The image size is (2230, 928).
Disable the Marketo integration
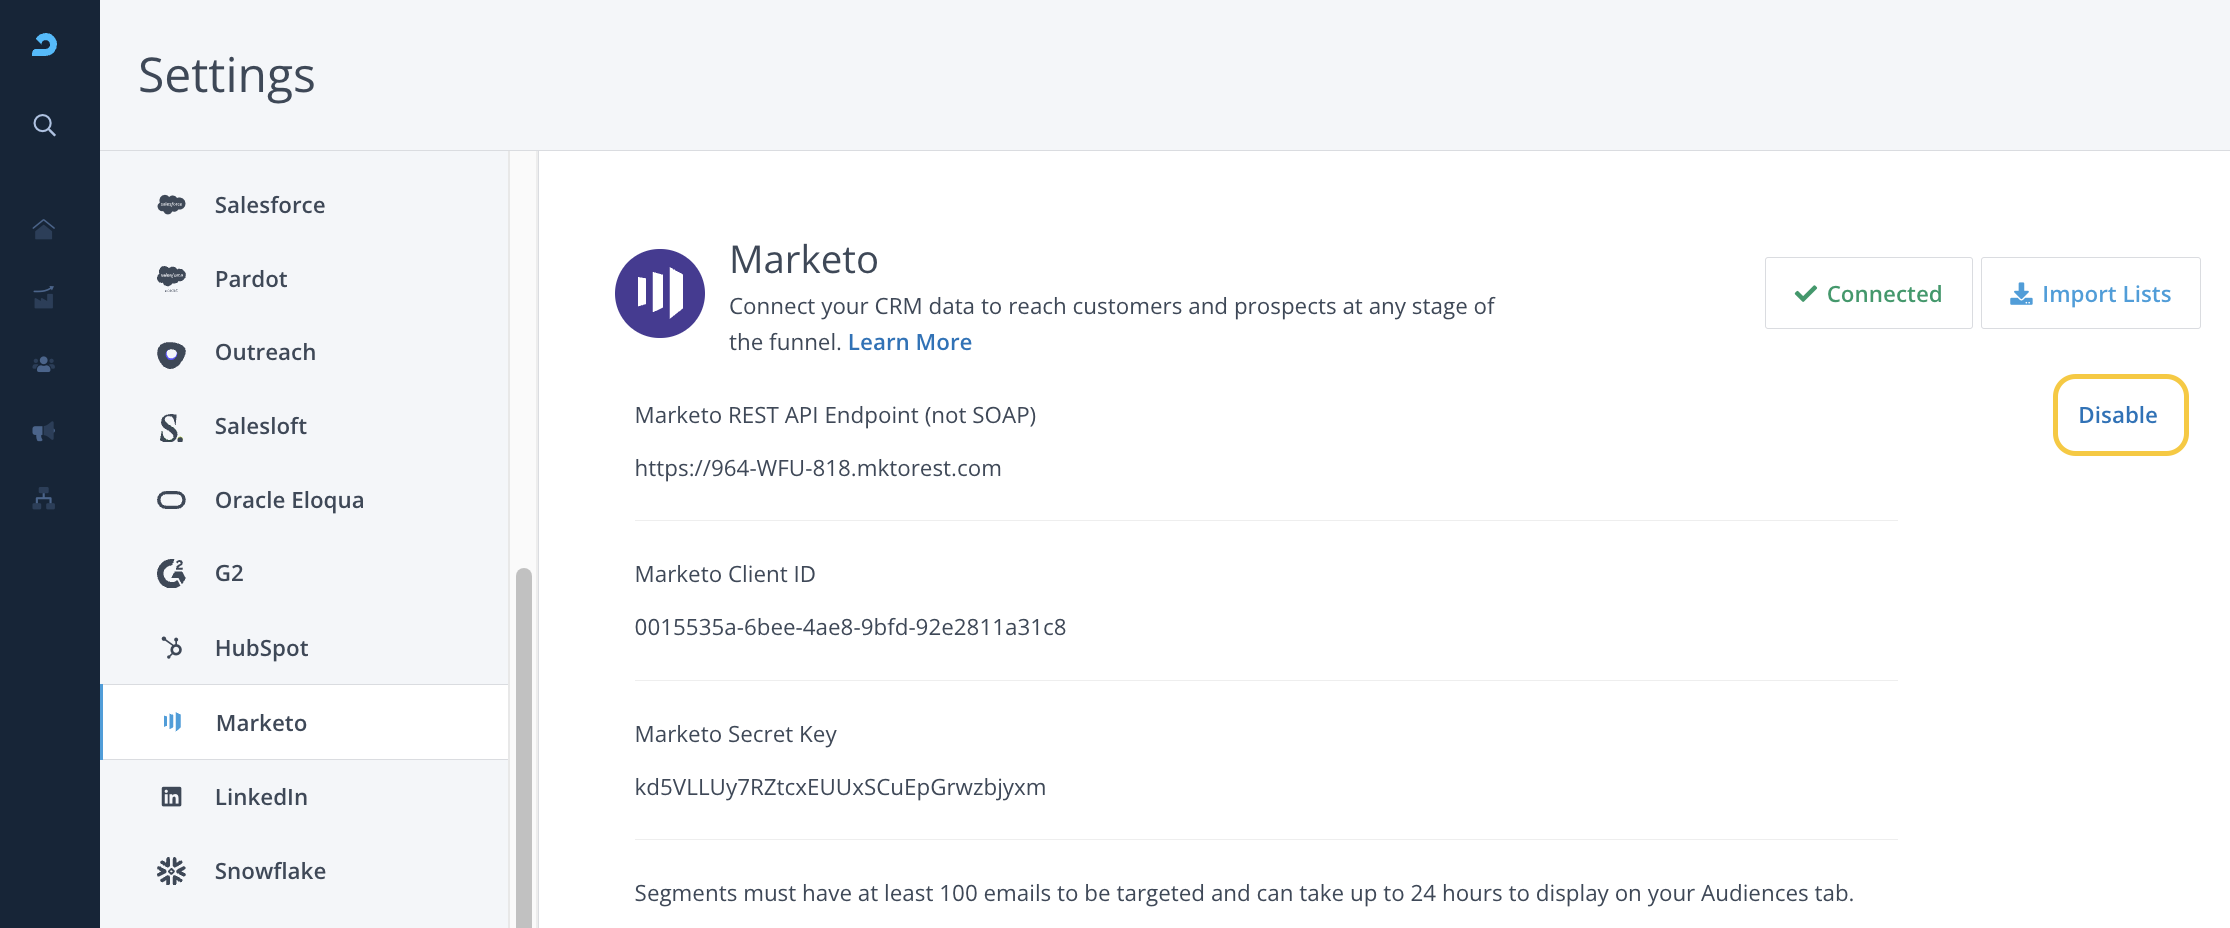[2119, 415]
